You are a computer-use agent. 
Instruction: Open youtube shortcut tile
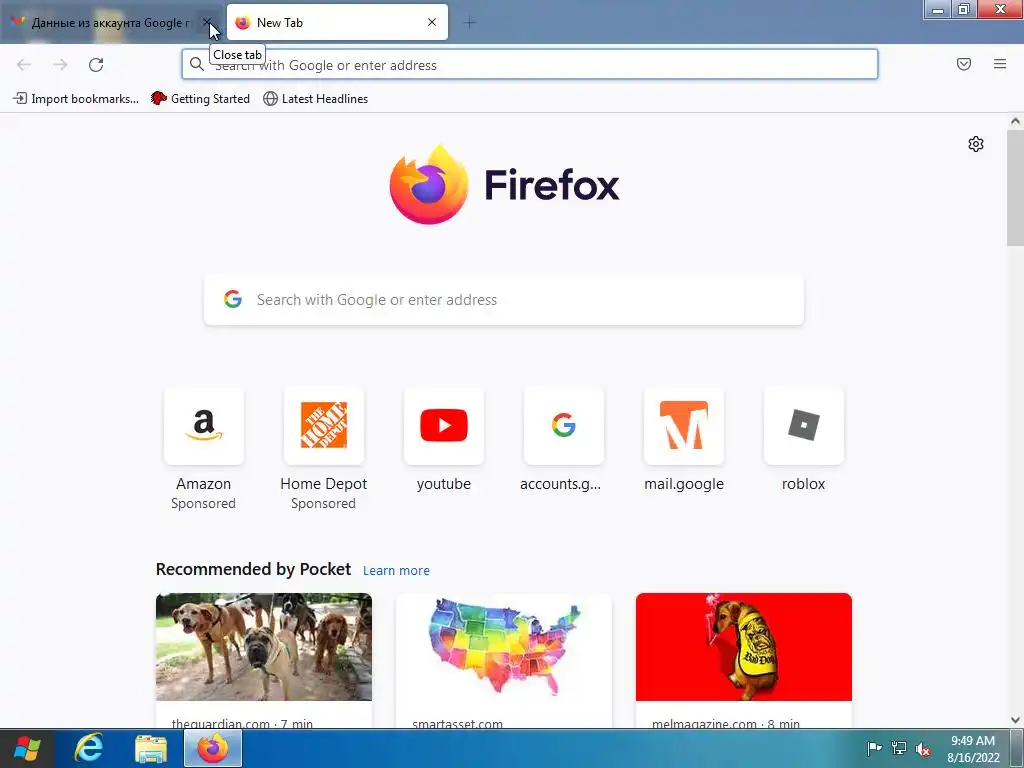click(443, 426)
